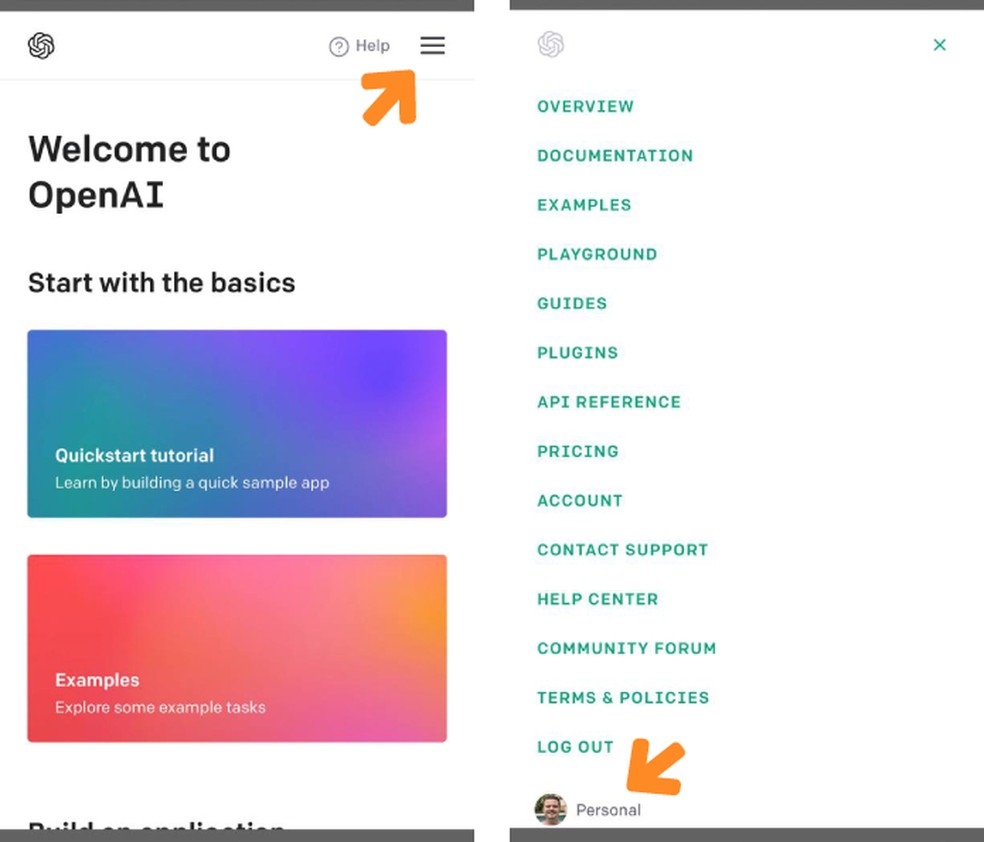Click the question mark Help icon

339,46
